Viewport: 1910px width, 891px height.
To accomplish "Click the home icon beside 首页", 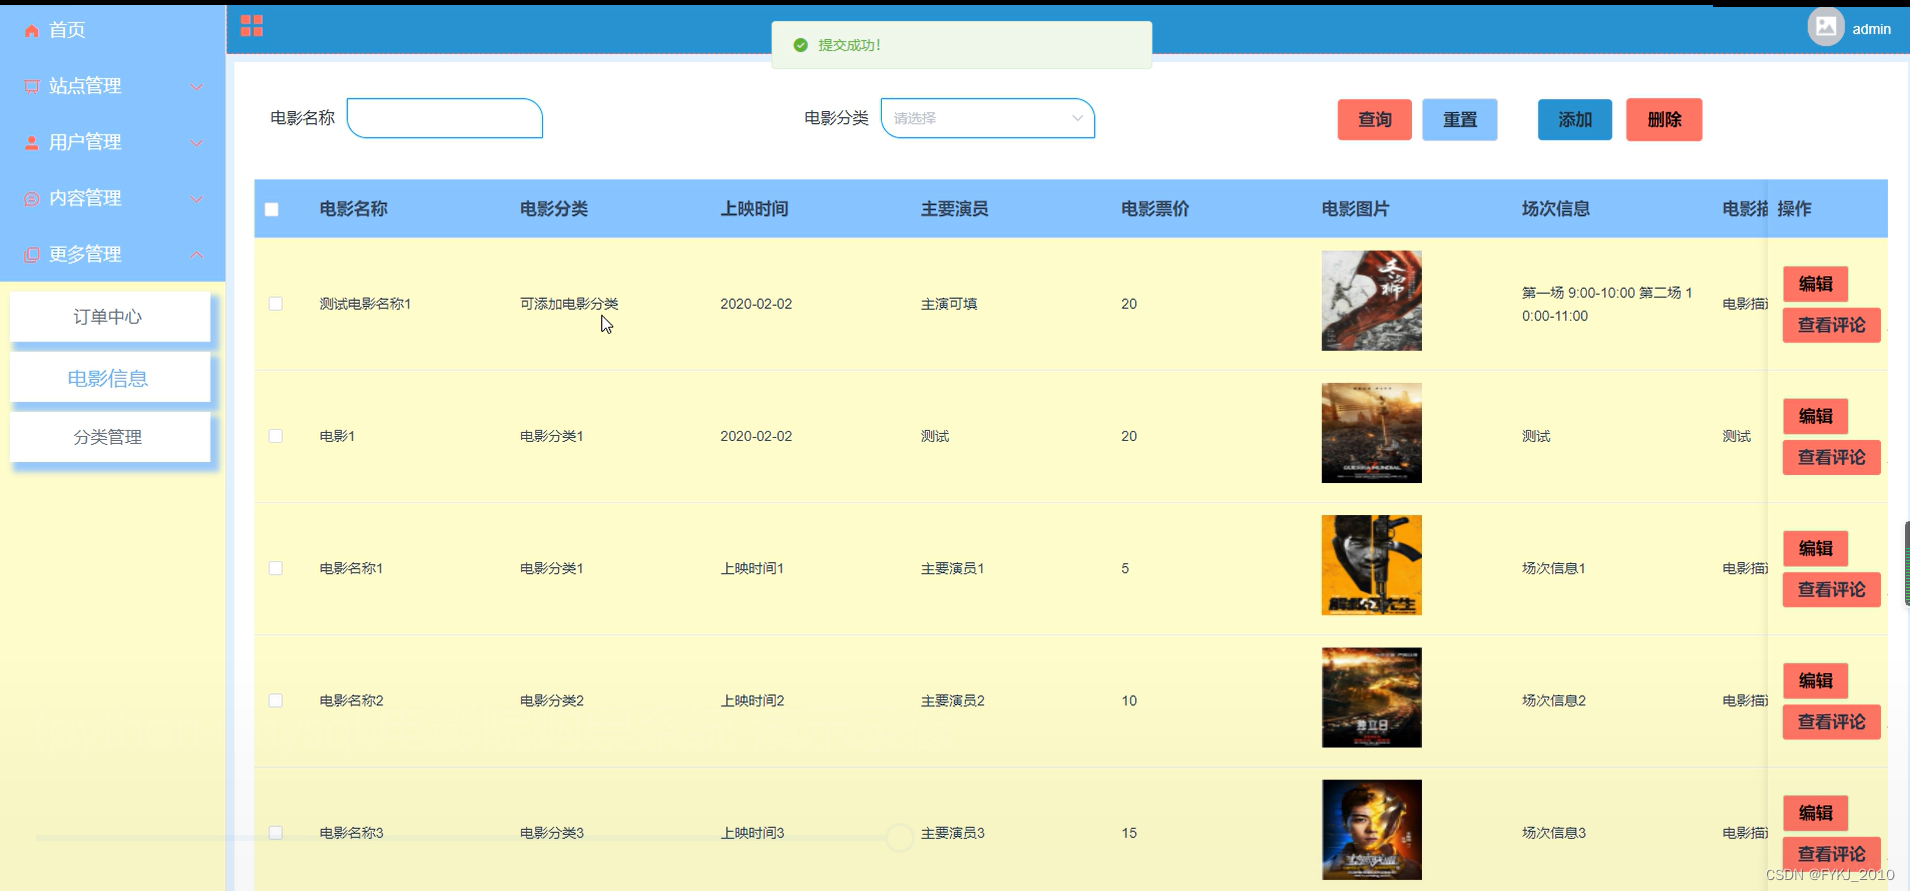I will click(32, 31).
